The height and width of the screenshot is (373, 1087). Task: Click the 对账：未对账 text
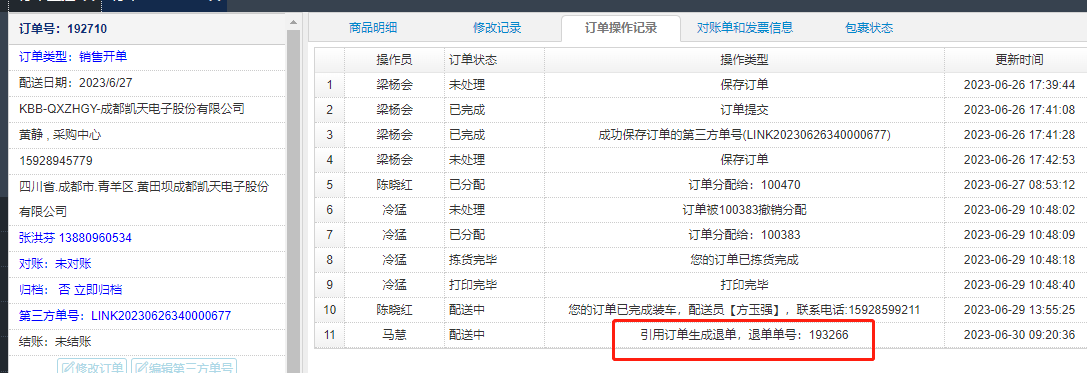(x=55, y=263)
